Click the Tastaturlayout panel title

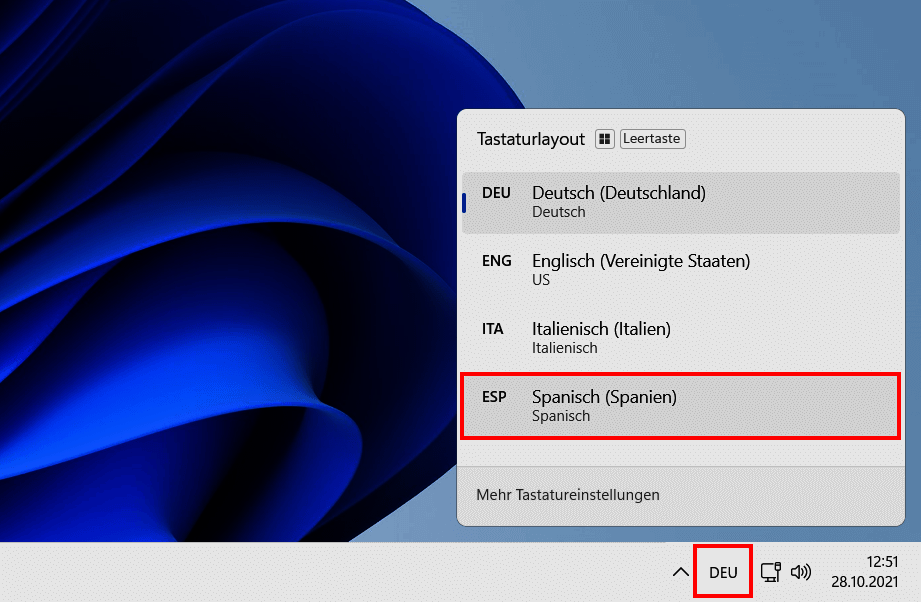[x=531, y=139]
